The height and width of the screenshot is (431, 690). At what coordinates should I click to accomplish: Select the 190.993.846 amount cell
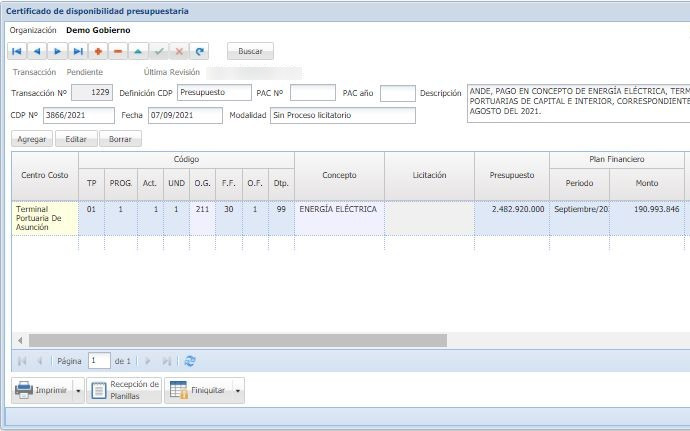[647, 218]
